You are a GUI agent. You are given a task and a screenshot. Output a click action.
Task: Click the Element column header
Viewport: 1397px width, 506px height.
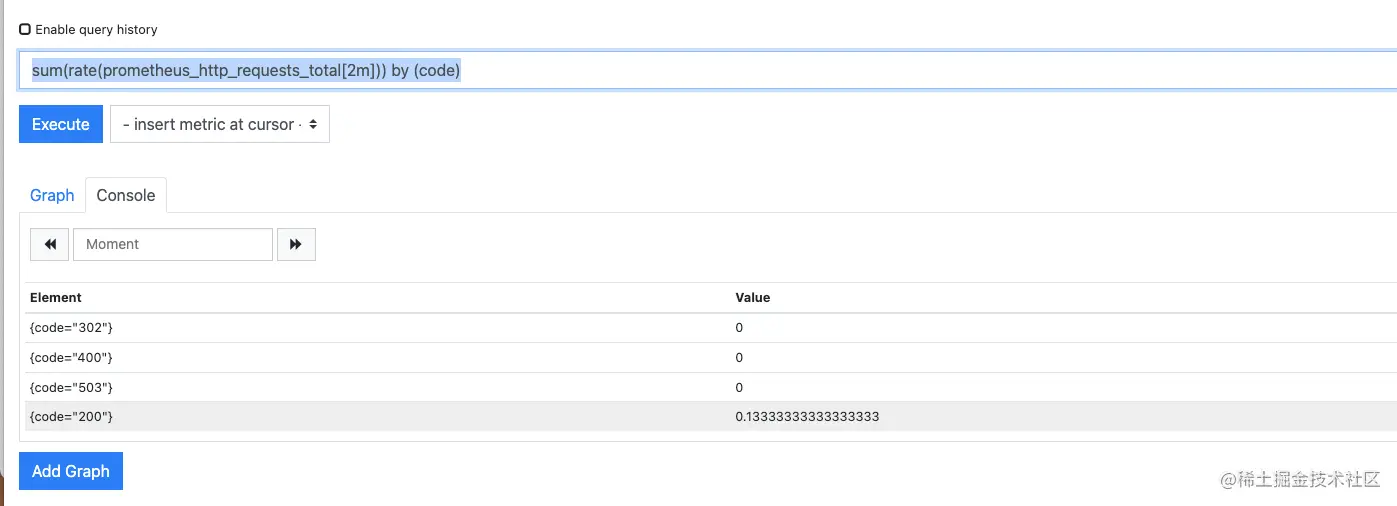click(56, 298)
